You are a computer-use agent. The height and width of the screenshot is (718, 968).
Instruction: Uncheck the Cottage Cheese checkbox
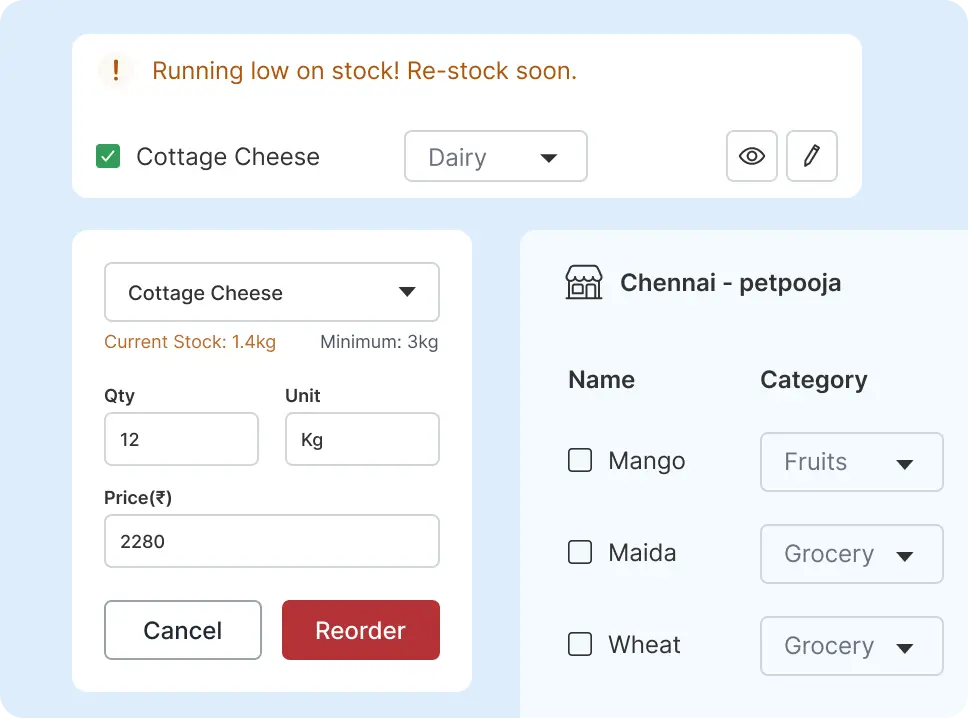click(108, 157)
